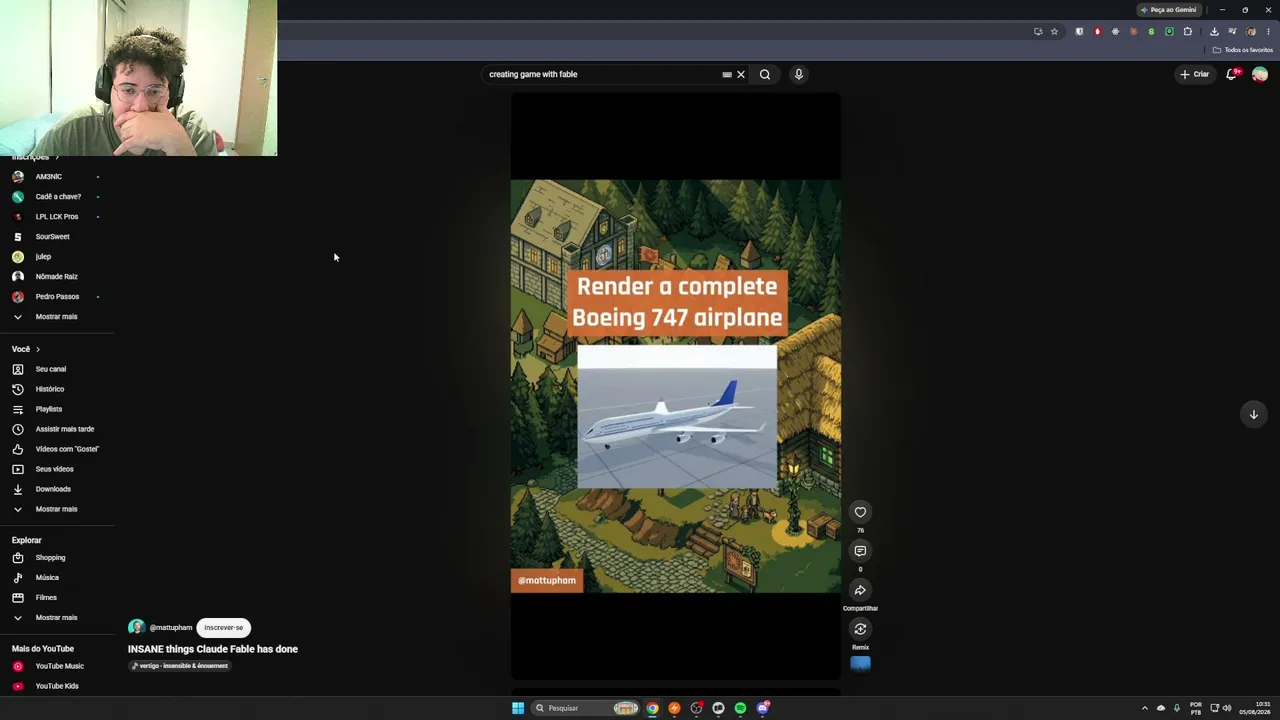Viewport: 1280px width, 720px height.
Task: Go to the next Short with down arrow
Action: tap(1253, 414)
